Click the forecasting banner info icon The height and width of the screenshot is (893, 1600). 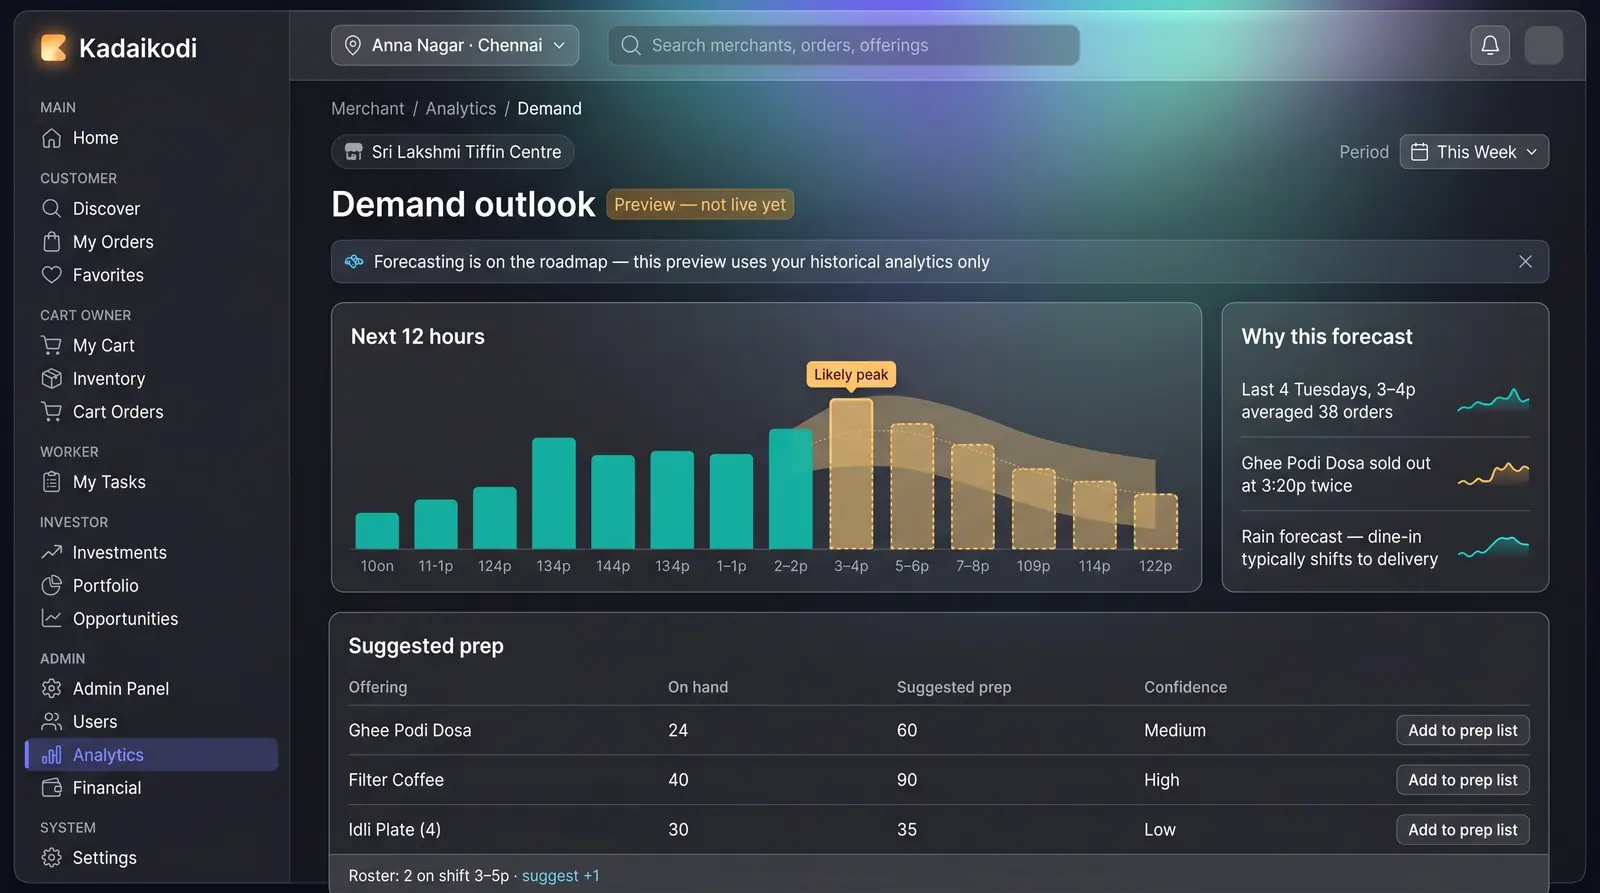[x=354, y=262]
